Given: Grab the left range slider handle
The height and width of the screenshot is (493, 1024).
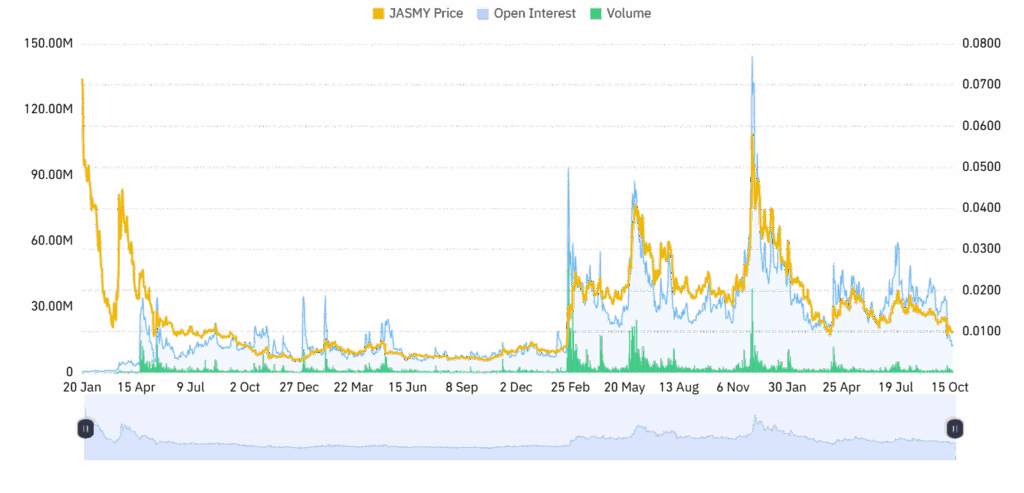Looking at the screenshot, I should coord(86,428).
